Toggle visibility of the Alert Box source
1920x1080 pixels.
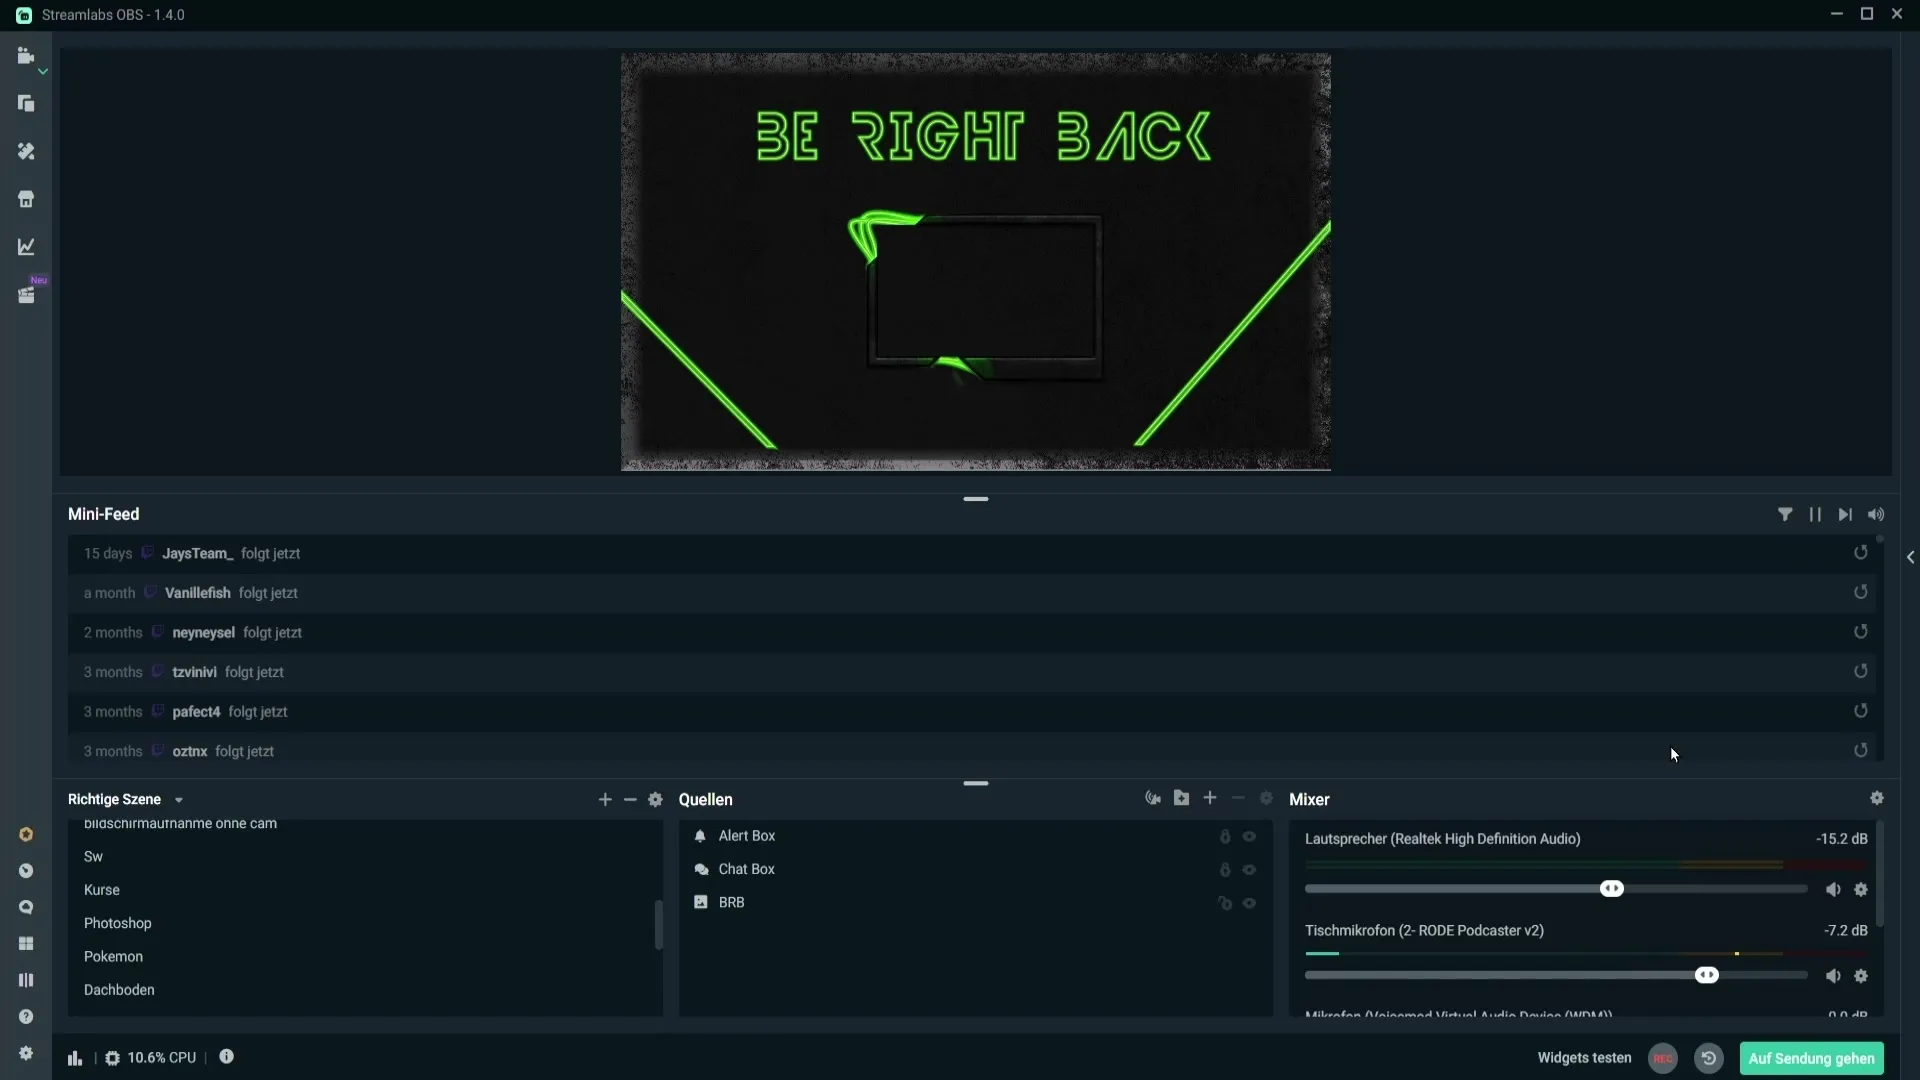(1250, 837)
